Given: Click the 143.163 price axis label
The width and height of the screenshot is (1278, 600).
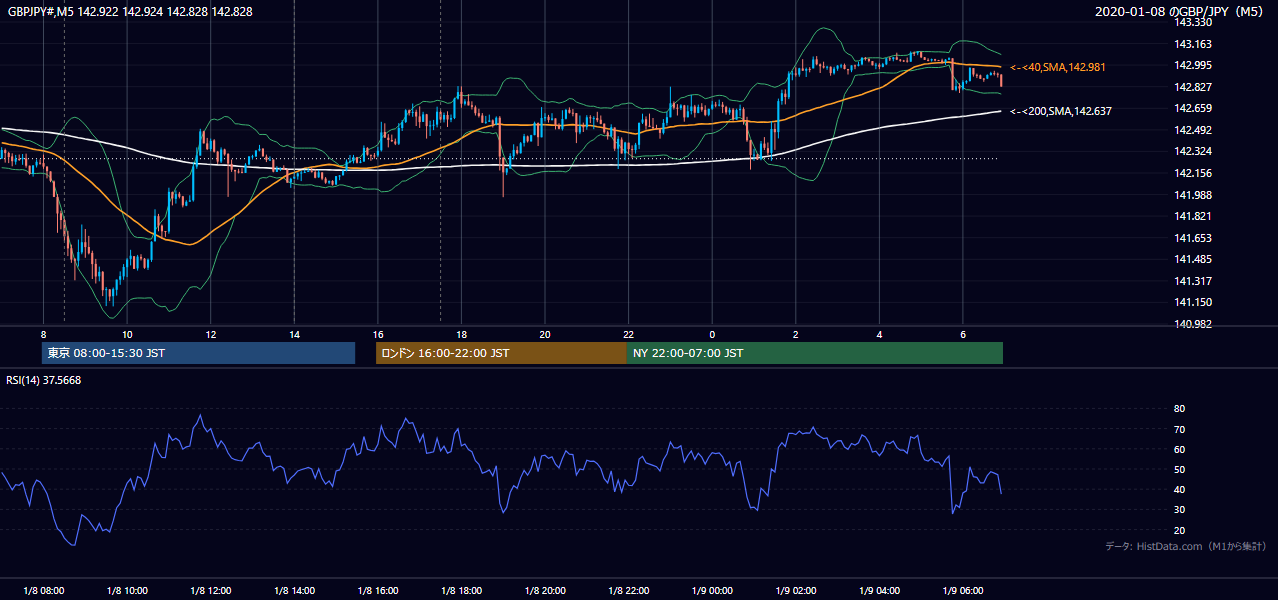Looking at the screenshot, I should pos(1192,44).
